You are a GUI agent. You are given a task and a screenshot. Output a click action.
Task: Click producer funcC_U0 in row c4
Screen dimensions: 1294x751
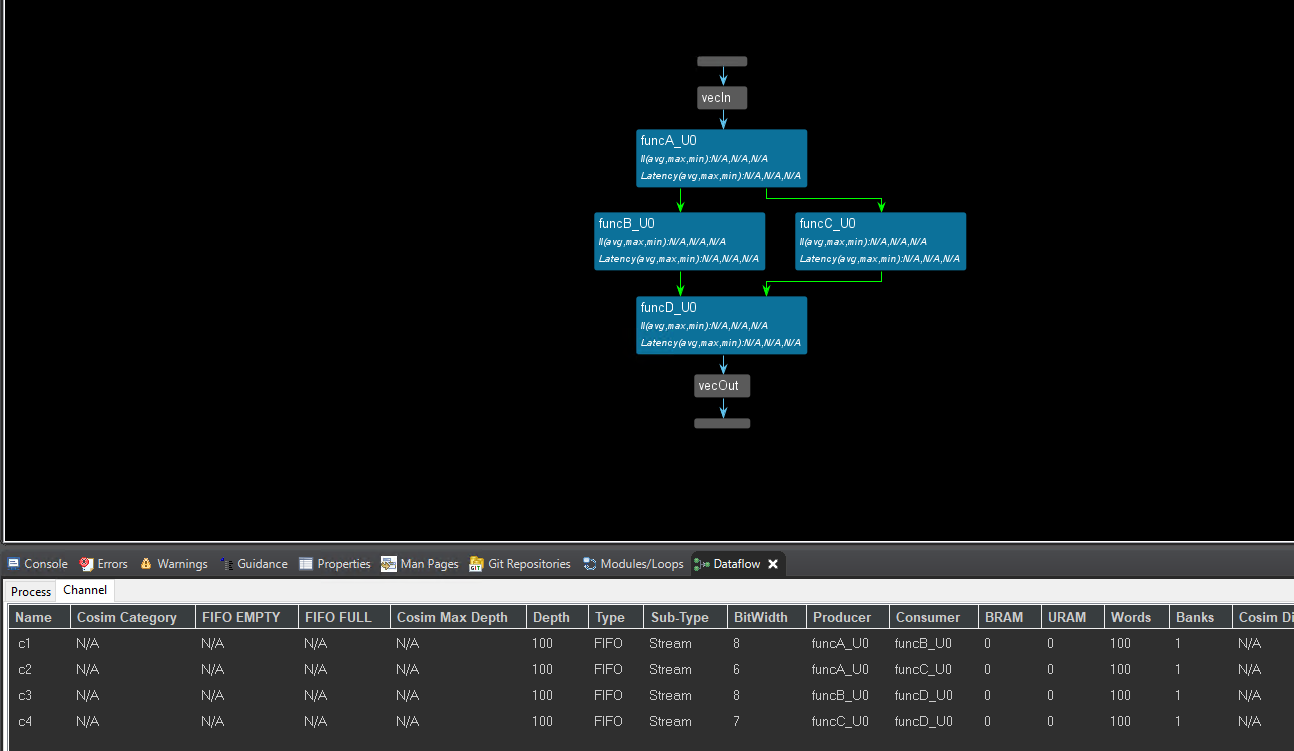click(840, 721)
